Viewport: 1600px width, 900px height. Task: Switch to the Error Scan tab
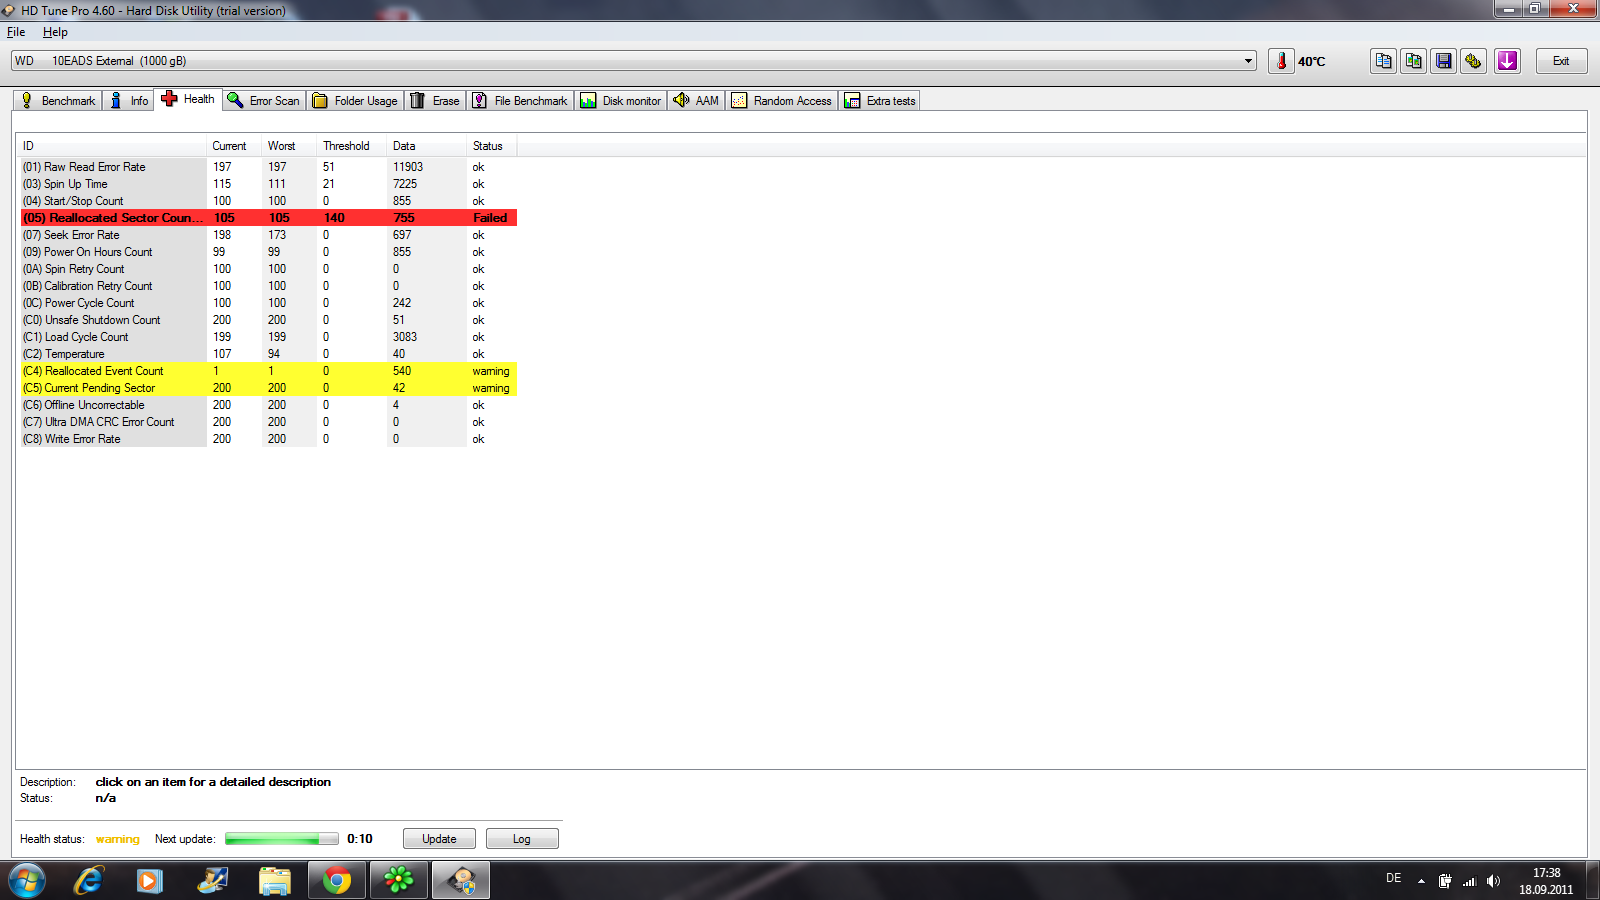coord(264,100)
